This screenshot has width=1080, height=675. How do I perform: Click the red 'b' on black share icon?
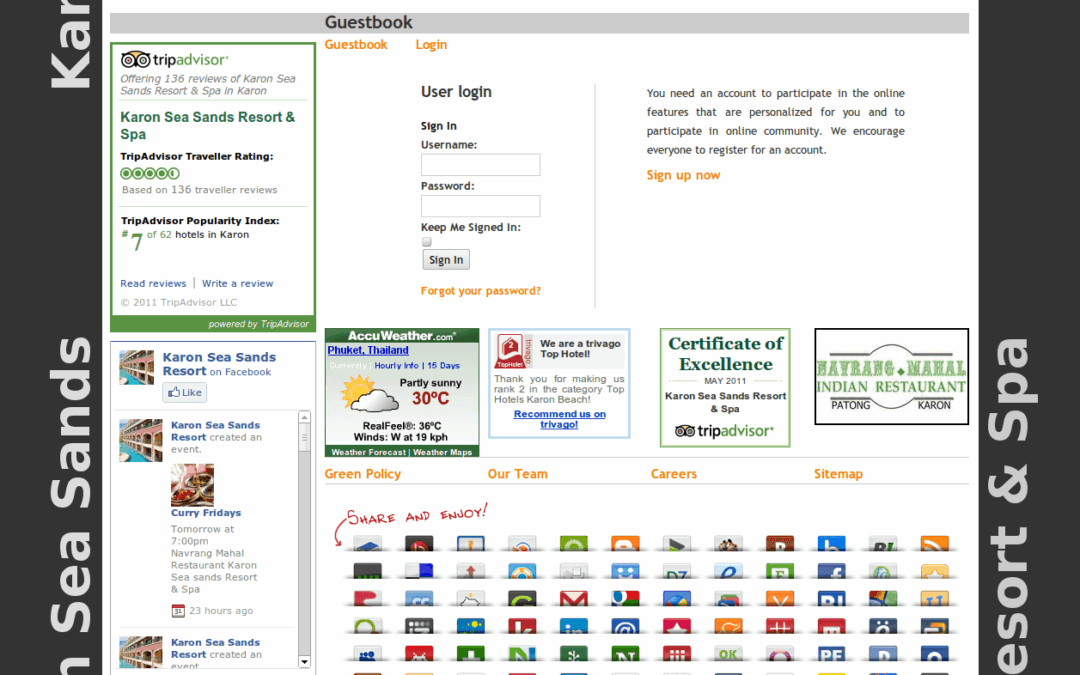click(419, 543)
